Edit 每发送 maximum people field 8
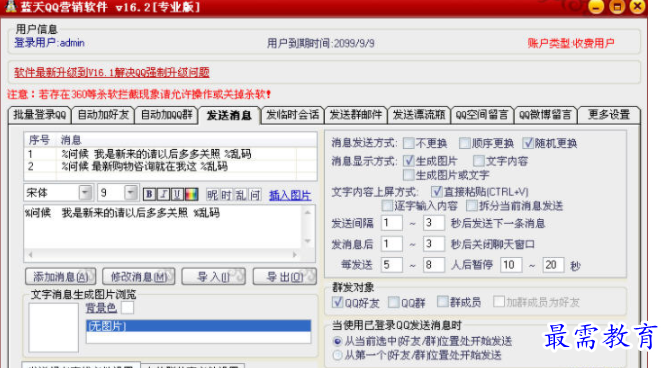 (x=434, y=265)
